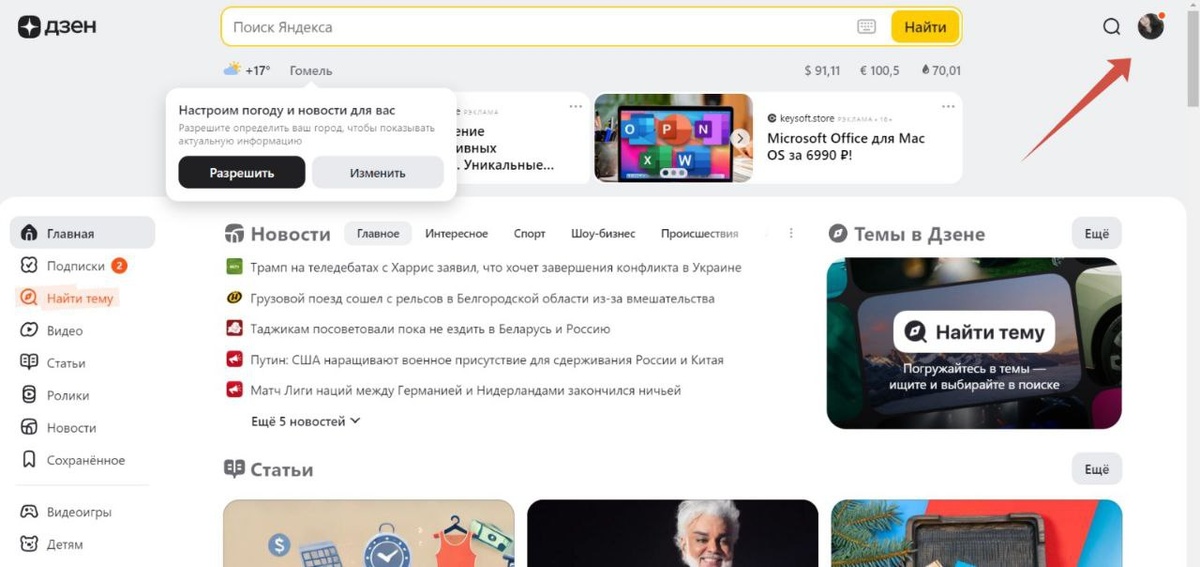Image resolution: width=1200 pixels, height=567 pixels.
Task: Click the Дзен logo
Action: 57,27
